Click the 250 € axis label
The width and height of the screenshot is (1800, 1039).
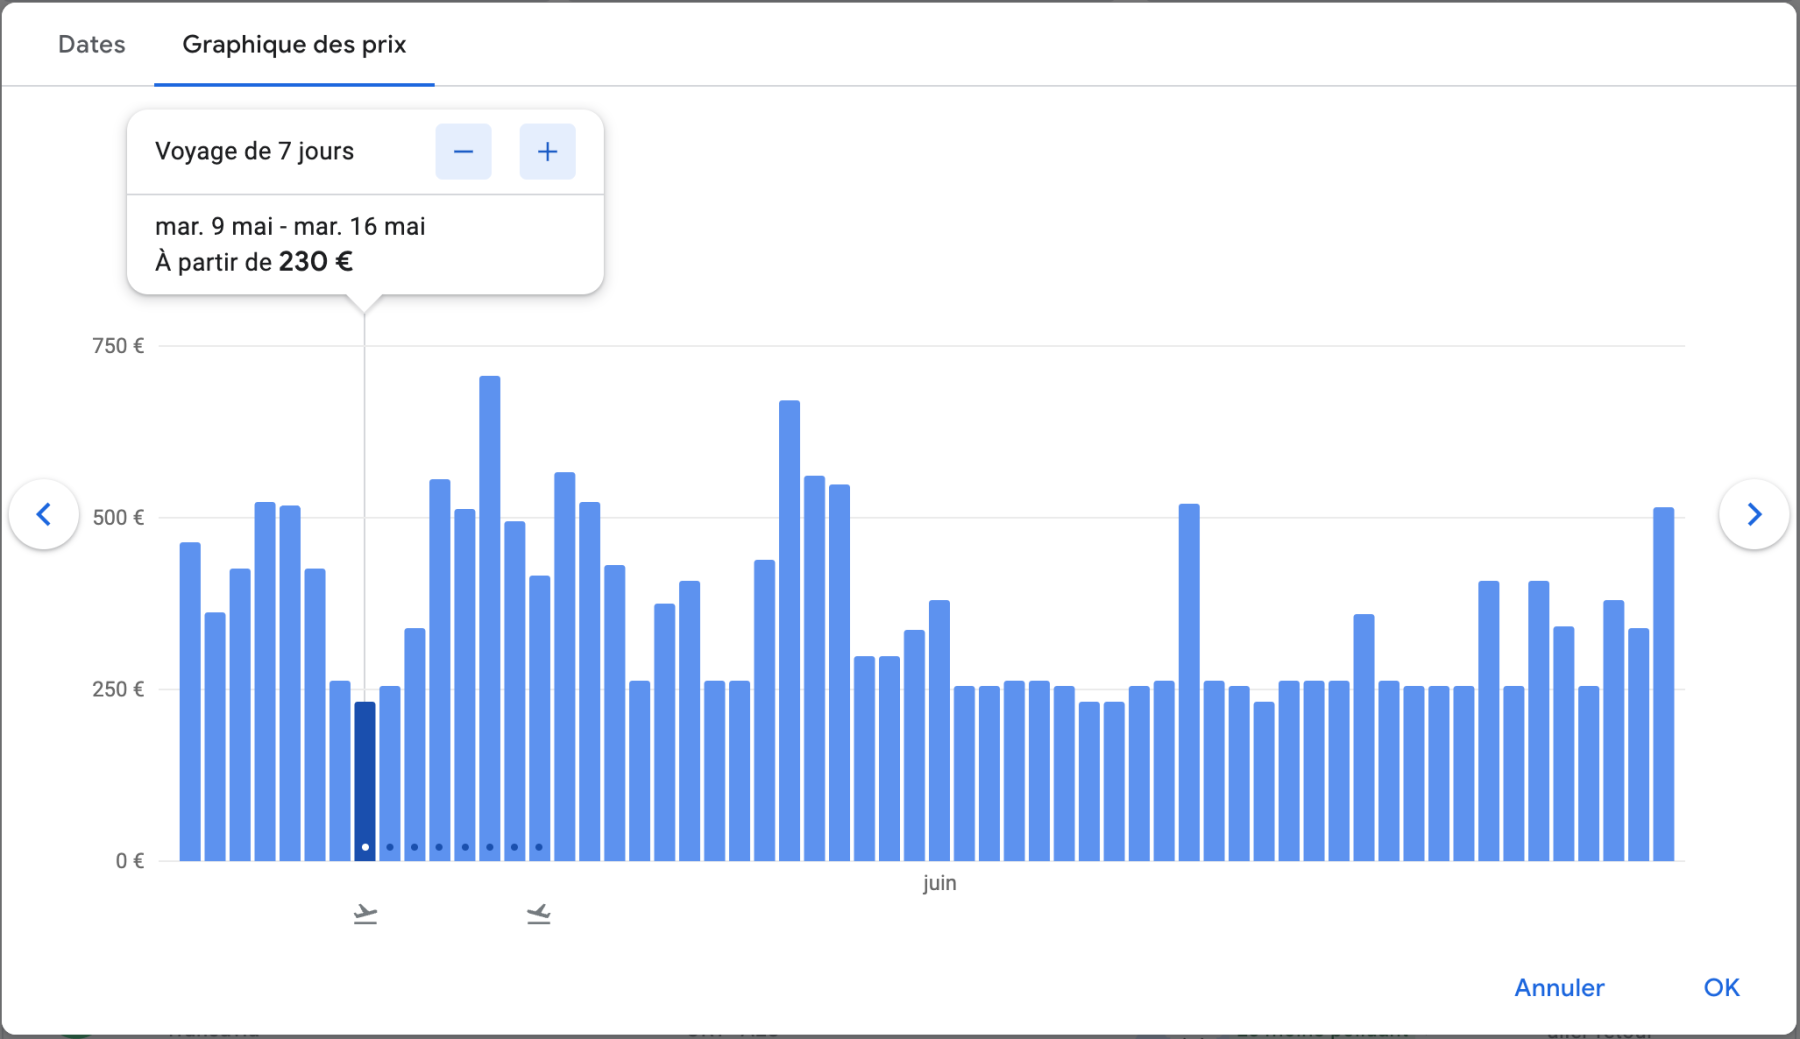point(118,689)
